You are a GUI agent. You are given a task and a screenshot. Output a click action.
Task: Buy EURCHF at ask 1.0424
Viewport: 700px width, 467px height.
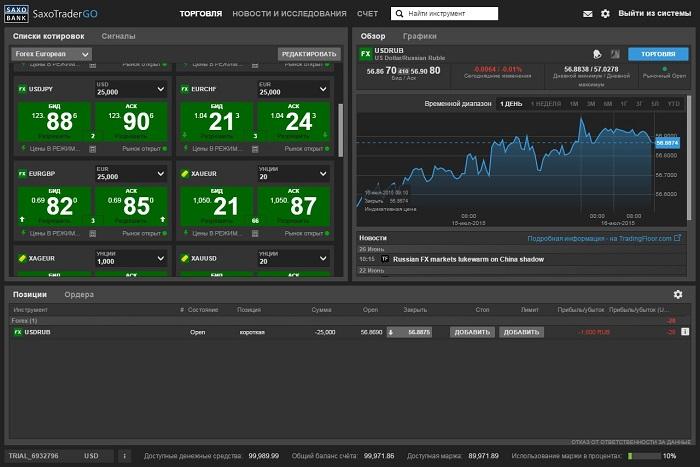[293, 121]
